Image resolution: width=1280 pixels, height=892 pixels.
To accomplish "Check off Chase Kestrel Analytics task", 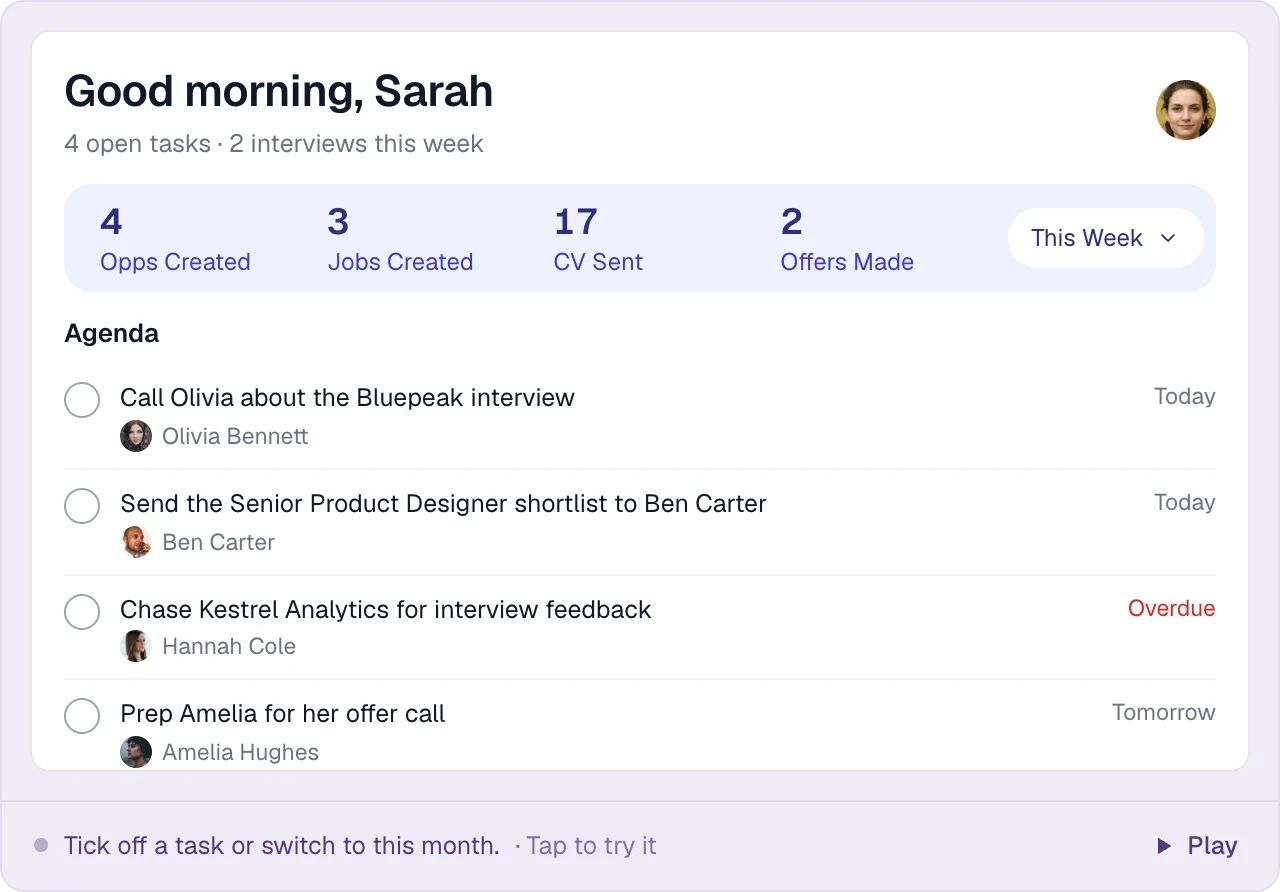I will pyautogui.click(x=82, y=612).
